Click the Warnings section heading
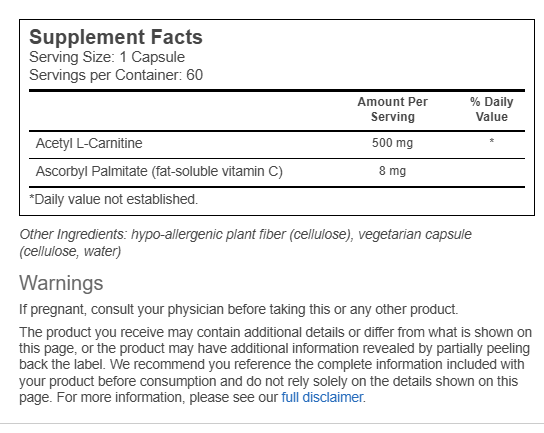 tap(61, 283)
